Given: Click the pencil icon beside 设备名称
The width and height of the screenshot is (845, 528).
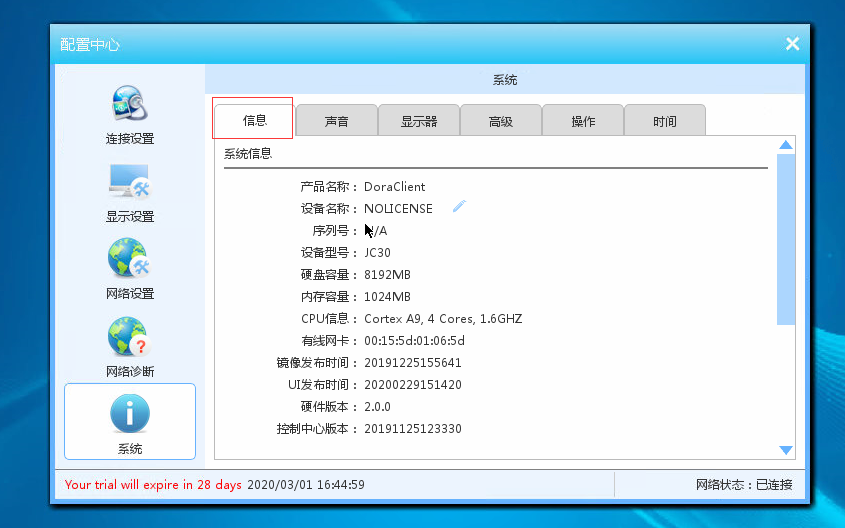Looking at the screenshot, I should 459,207.
